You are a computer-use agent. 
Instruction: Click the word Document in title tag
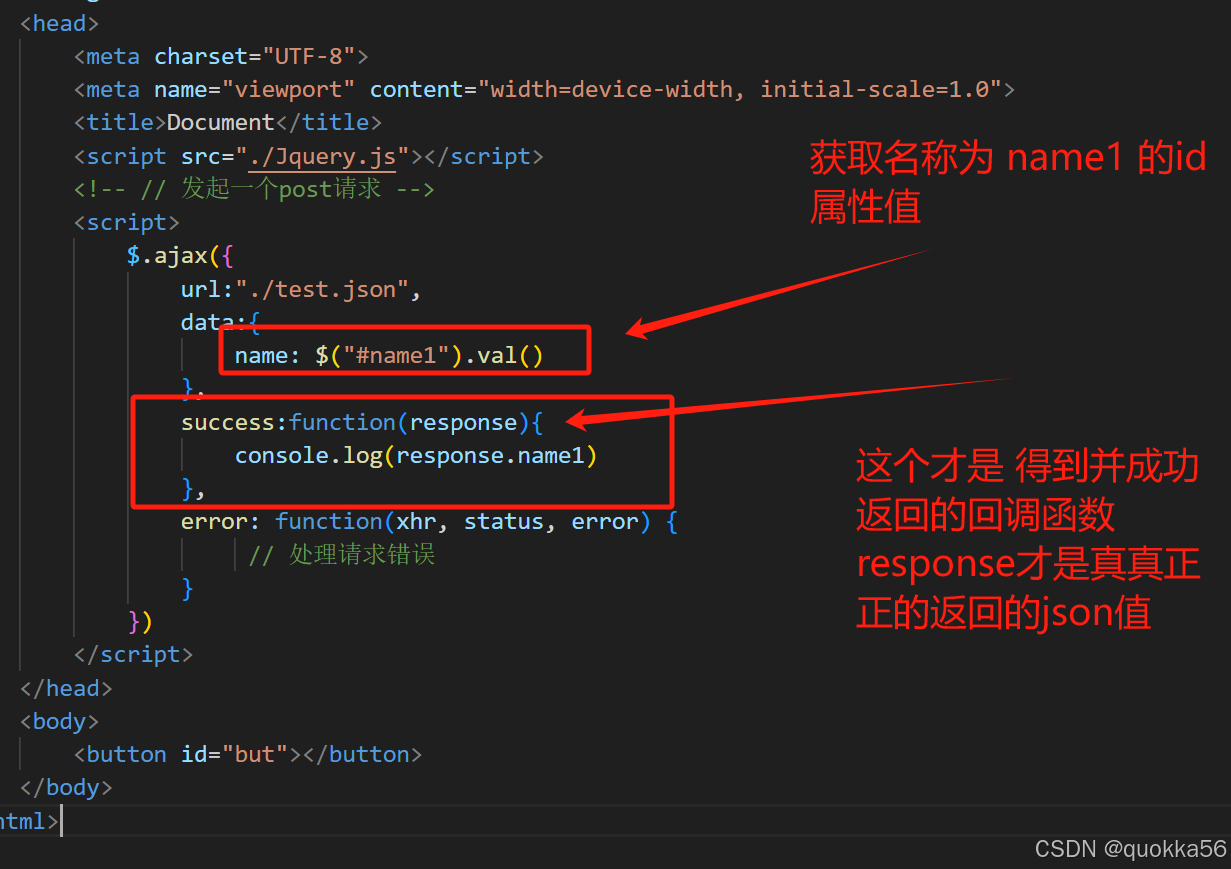point(221,122)
